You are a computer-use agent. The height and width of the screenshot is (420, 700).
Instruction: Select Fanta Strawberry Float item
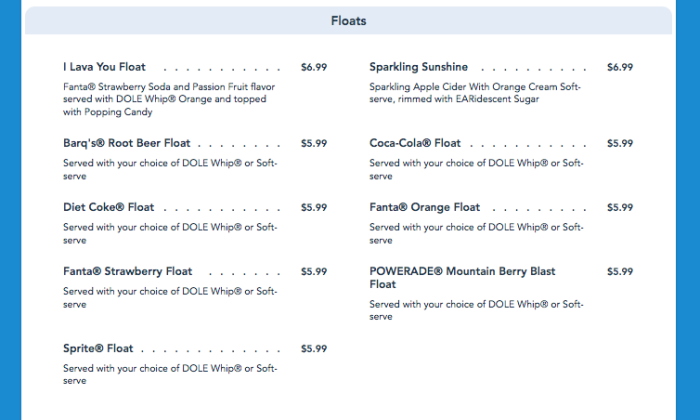127,271
